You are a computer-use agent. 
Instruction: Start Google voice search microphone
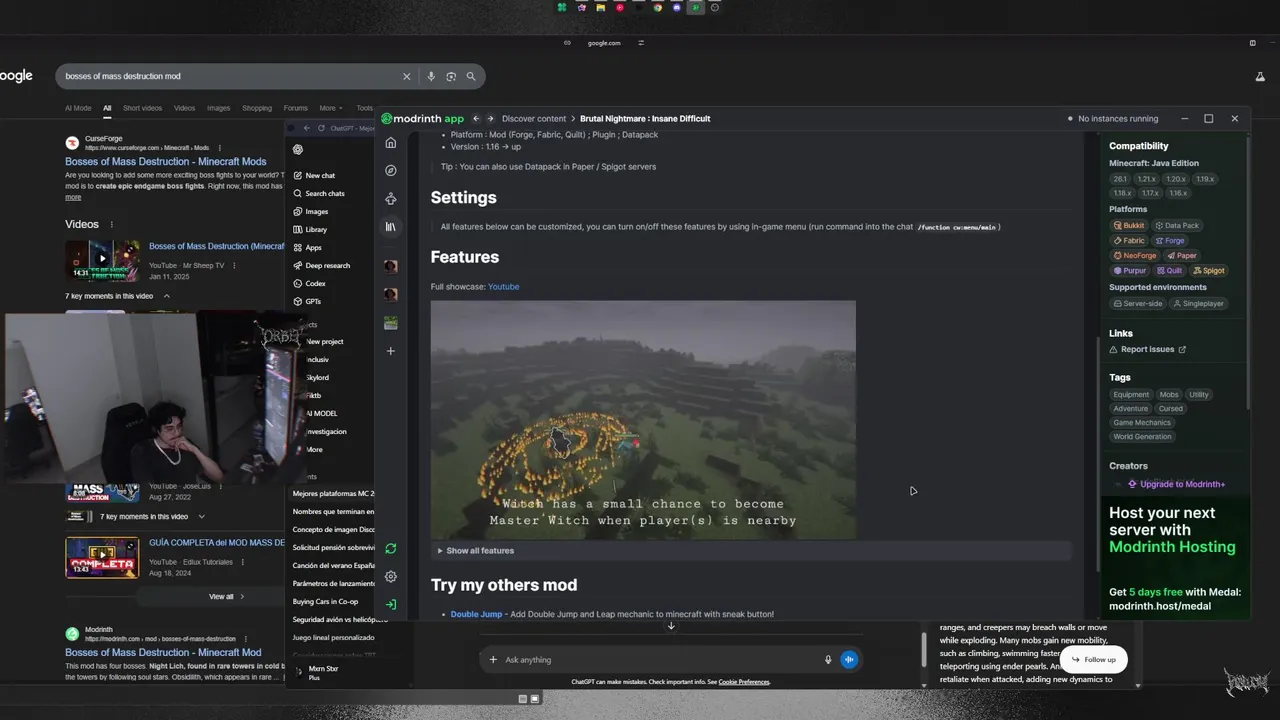click(x=431, y=76)
